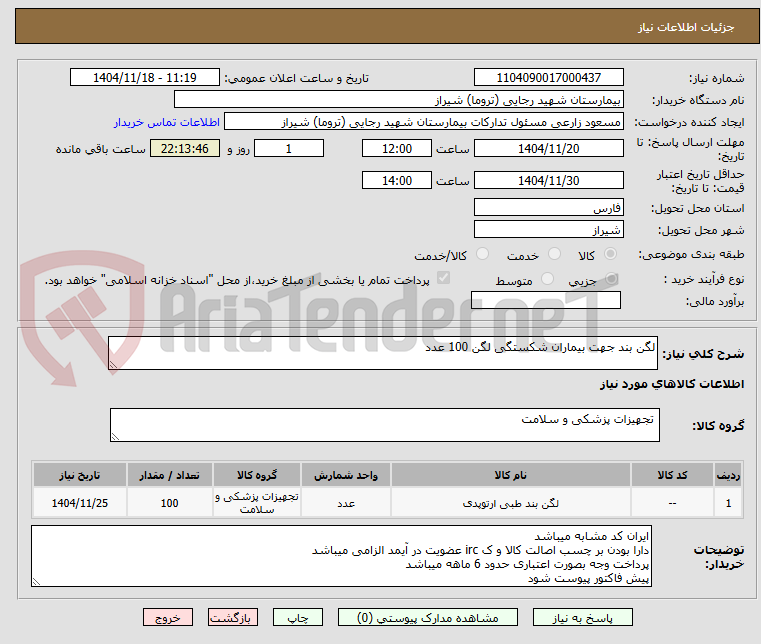This screenshot has height=644, width=761.
Task: Click the مشاهده مدارک پیوستی button
Action: tap(428, 617)
